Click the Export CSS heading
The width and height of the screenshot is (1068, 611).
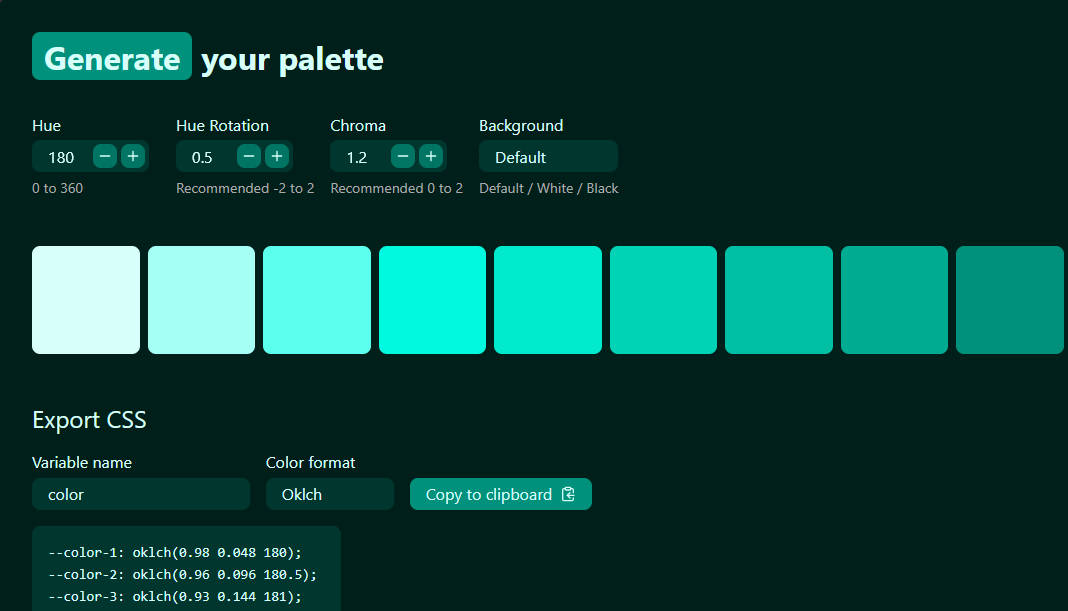pyautogui.click(x=89, y=420)
